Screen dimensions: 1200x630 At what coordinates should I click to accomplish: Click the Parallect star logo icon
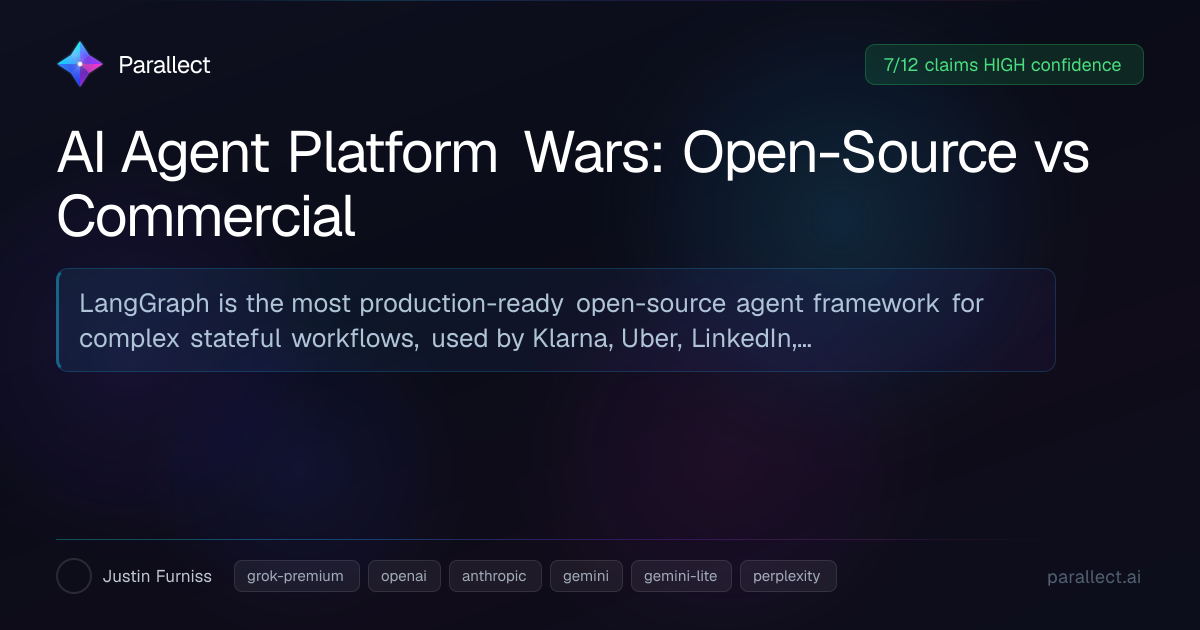pyautogui.click(x=80, y=64)
